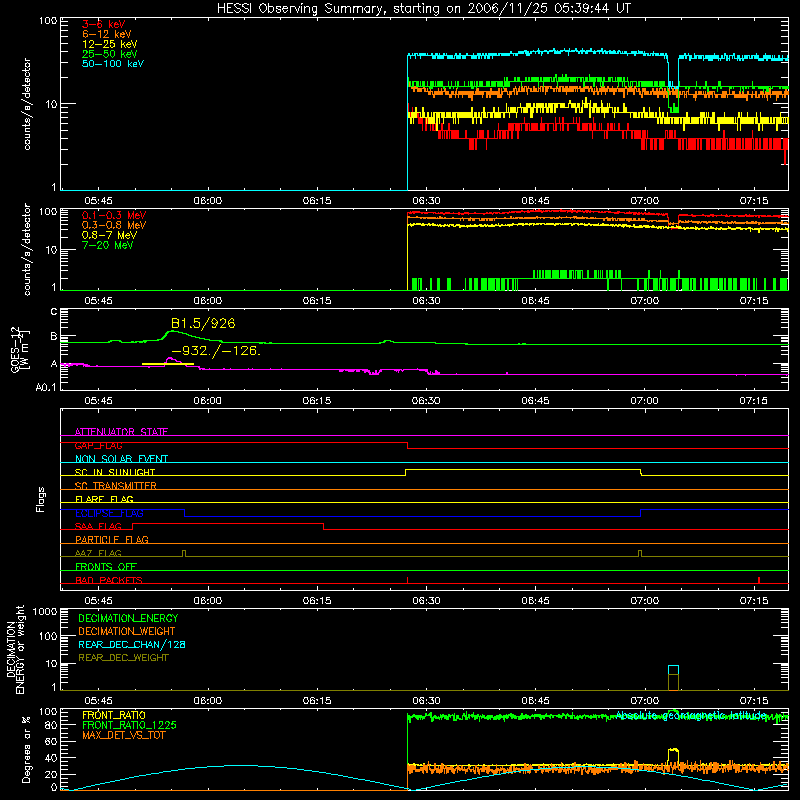
Task: Click the 05:45 tick label under GOES panel
Action: click(x=98, y=401)
